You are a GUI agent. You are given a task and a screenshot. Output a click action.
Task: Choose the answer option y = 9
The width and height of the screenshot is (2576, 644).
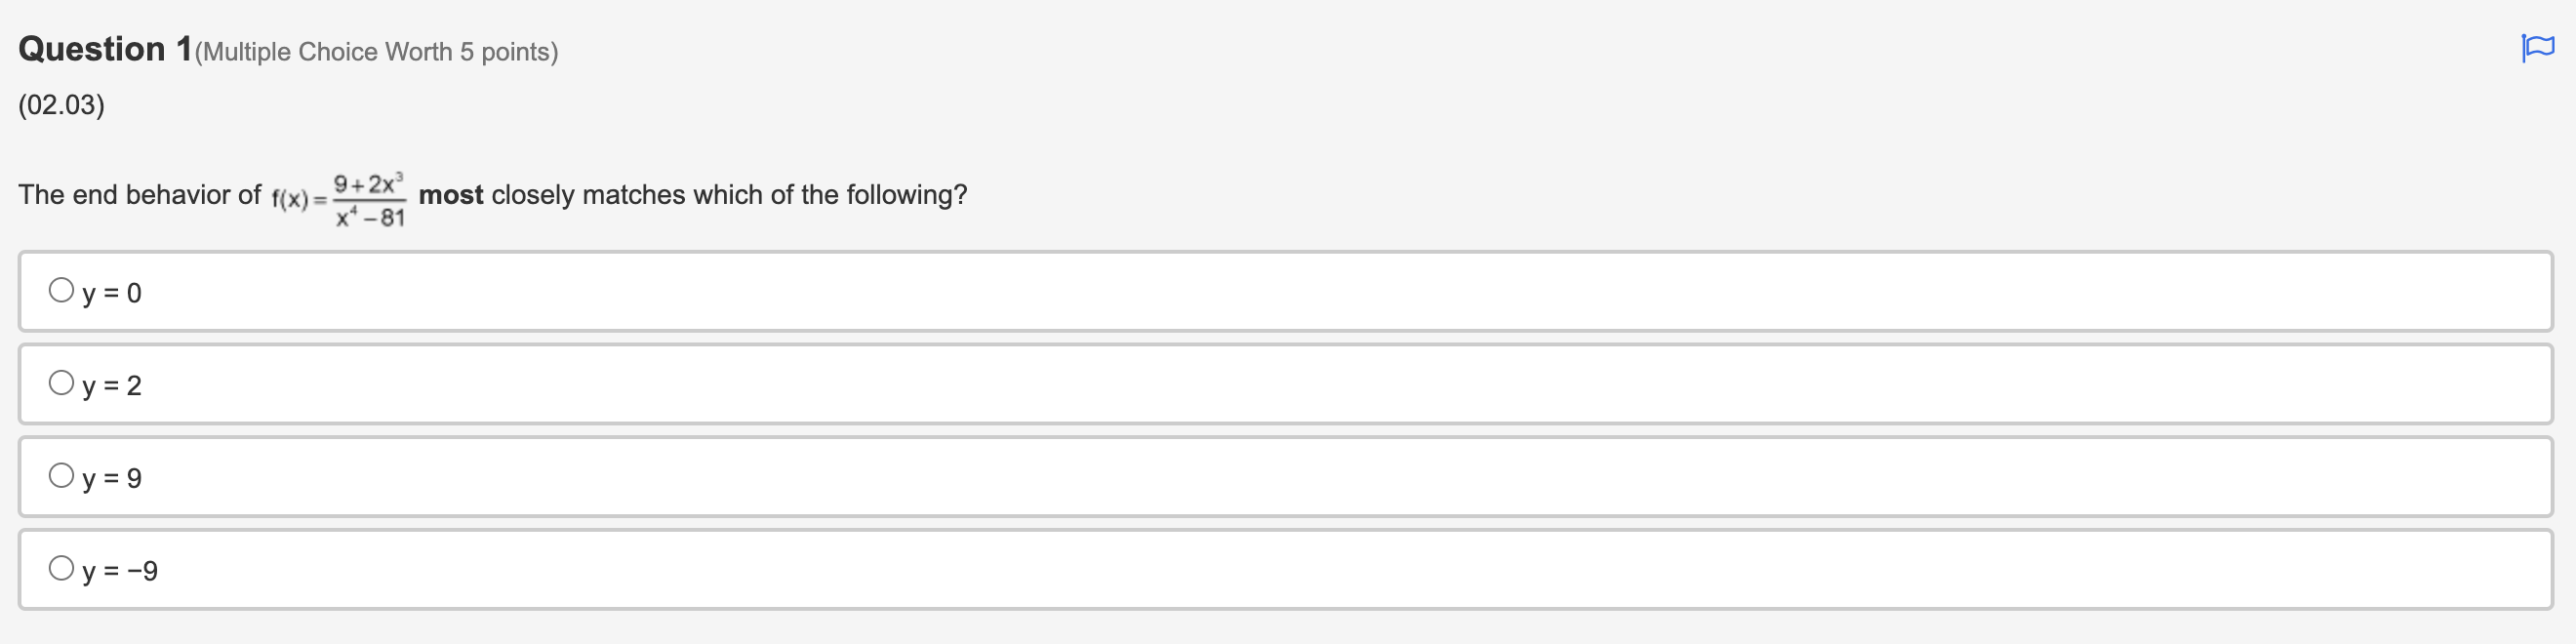(x=112, y=477)
